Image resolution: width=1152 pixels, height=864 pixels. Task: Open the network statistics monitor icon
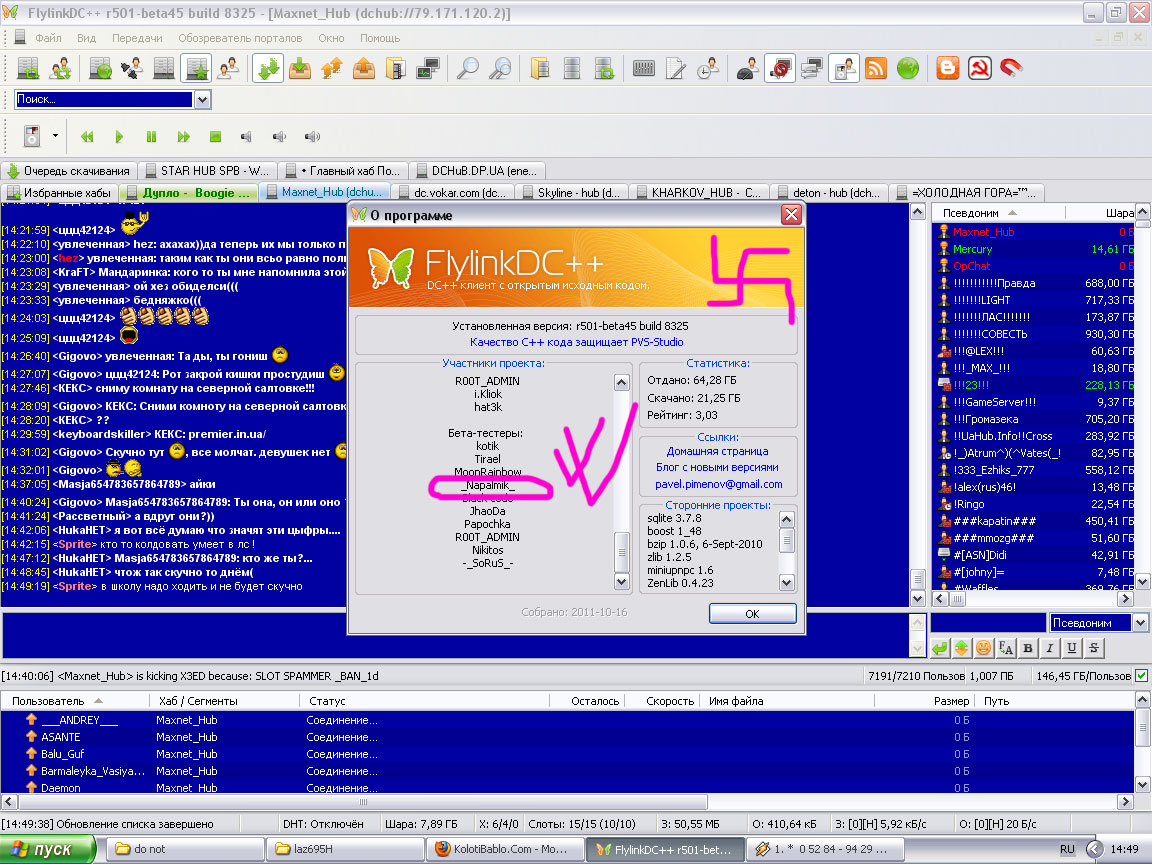coord(428,69)
